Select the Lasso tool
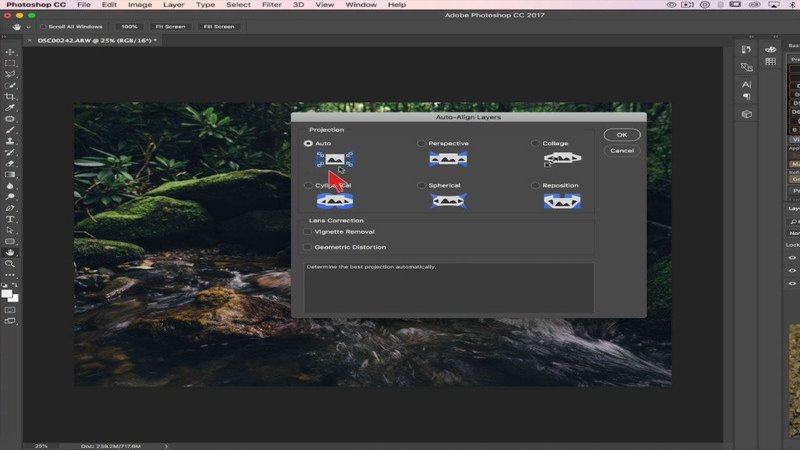 [10, 74]
